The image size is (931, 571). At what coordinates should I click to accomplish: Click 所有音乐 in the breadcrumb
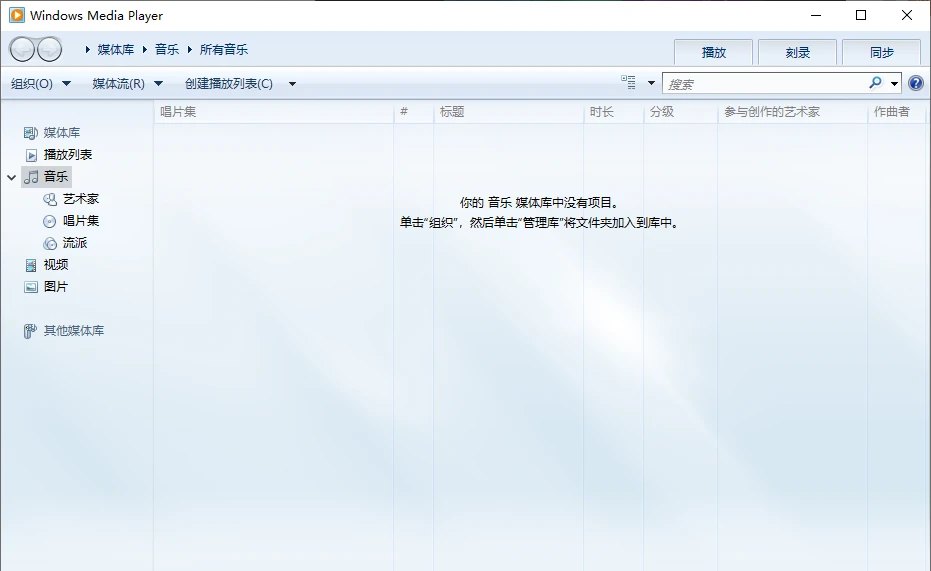[x=224, y=50]
